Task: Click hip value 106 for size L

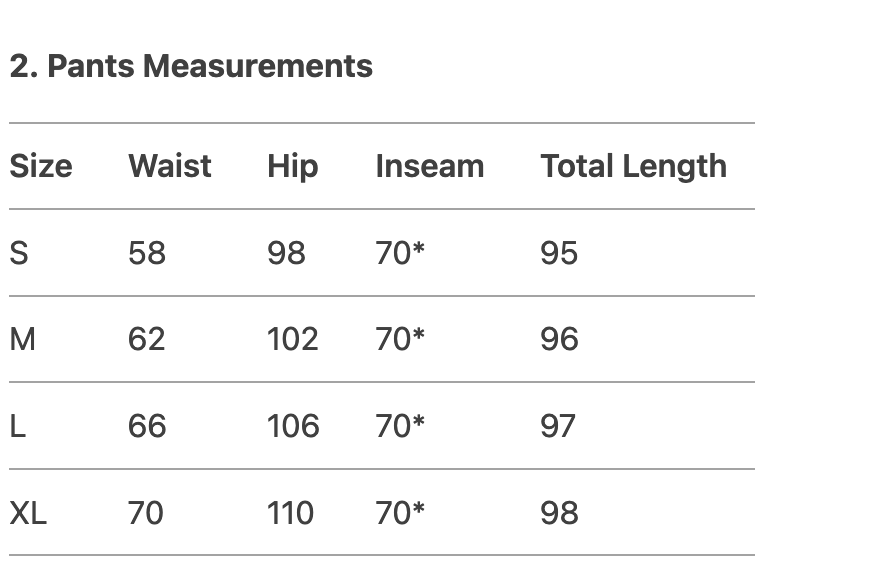Action: click(293, 426)
